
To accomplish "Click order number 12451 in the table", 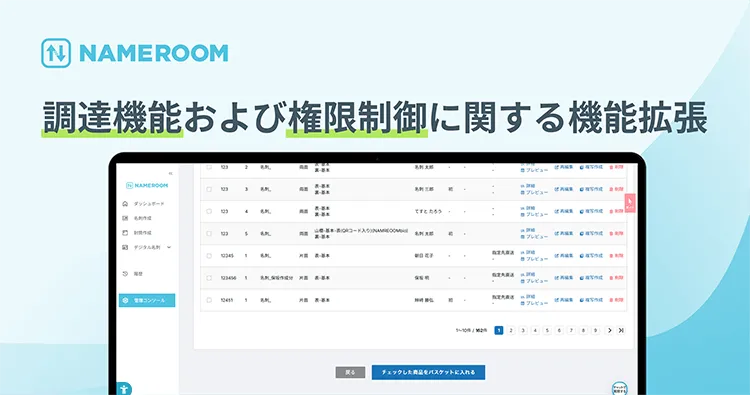I will (227, 300).
